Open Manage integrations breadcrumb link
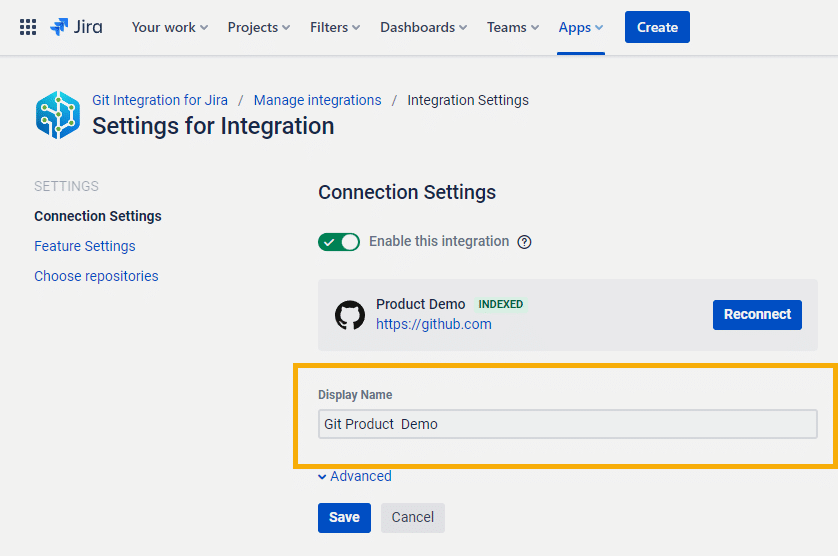 point(317,100)
